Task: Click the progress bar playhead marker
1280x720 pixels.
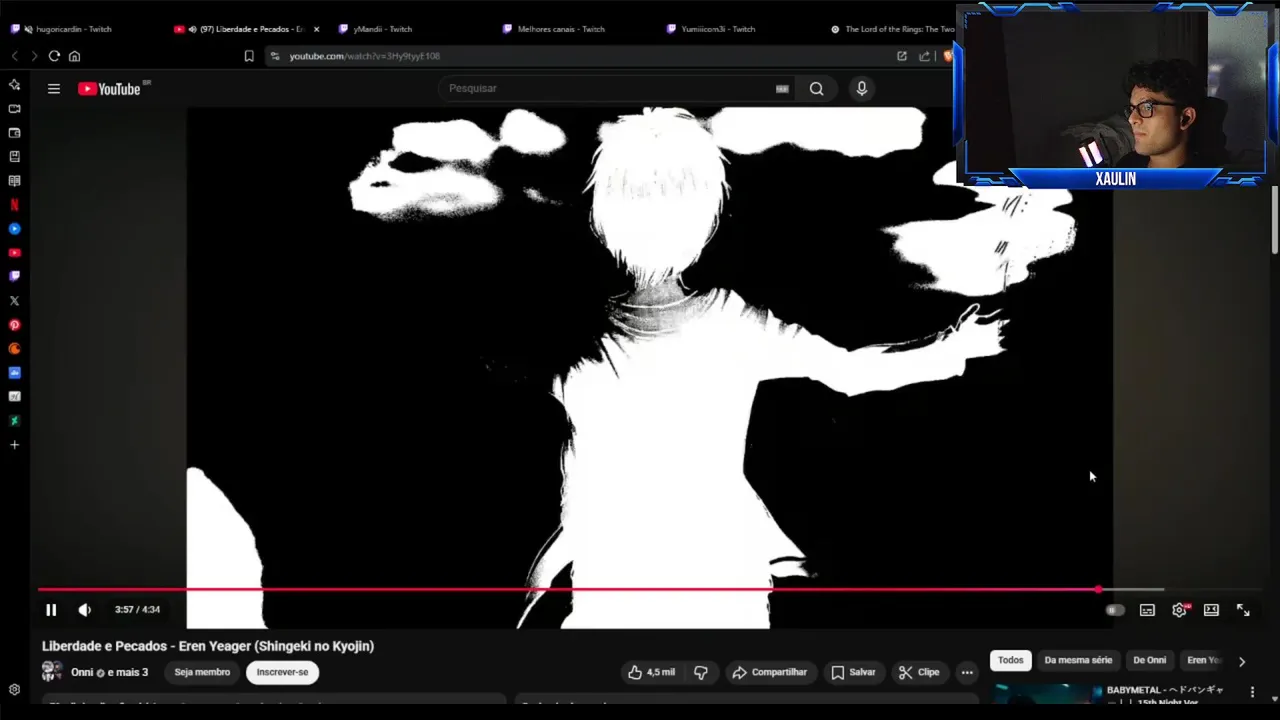Action: 1099,589
